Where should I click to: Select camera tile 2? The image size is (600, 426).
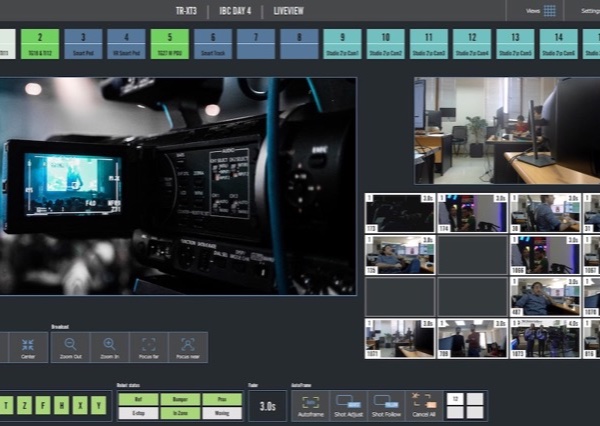[x=40, y=44]
